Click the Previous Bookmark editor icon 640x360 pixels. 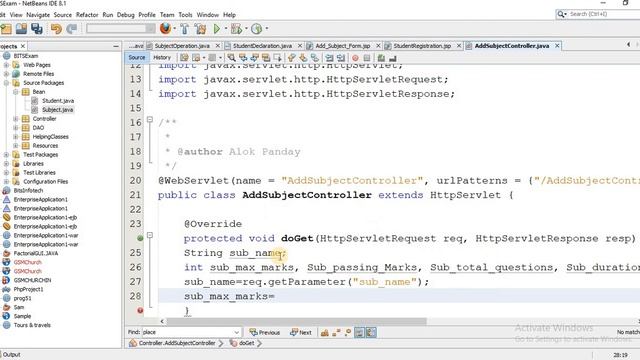pyautogui.click(x=291, y=58)
